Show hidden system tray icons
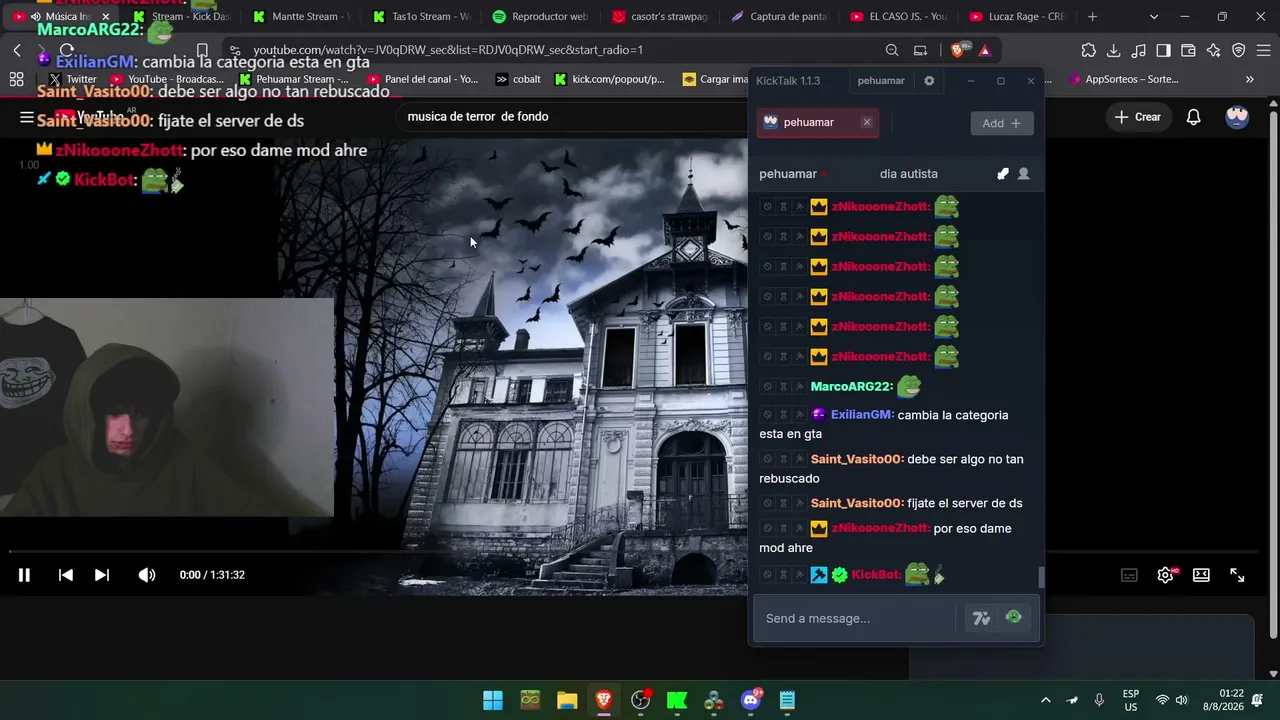Image resolution: width=1280 pixels, height=720 pixels. coord(1046,700)
